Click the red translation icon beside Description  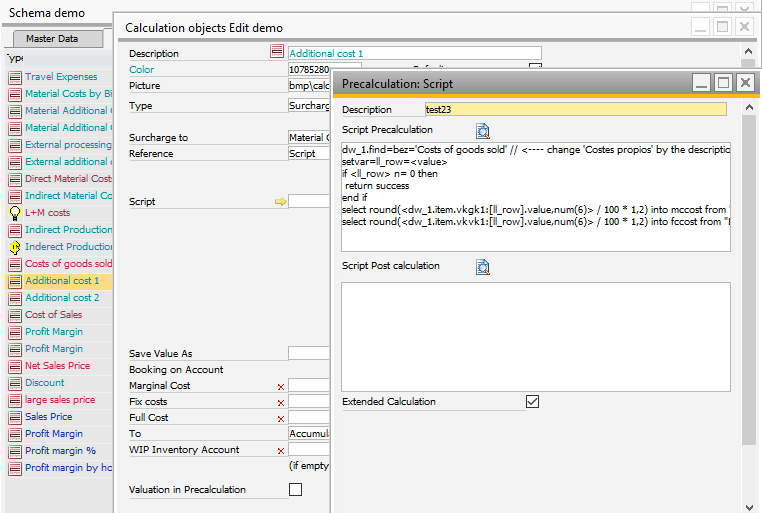coord(277,53)
